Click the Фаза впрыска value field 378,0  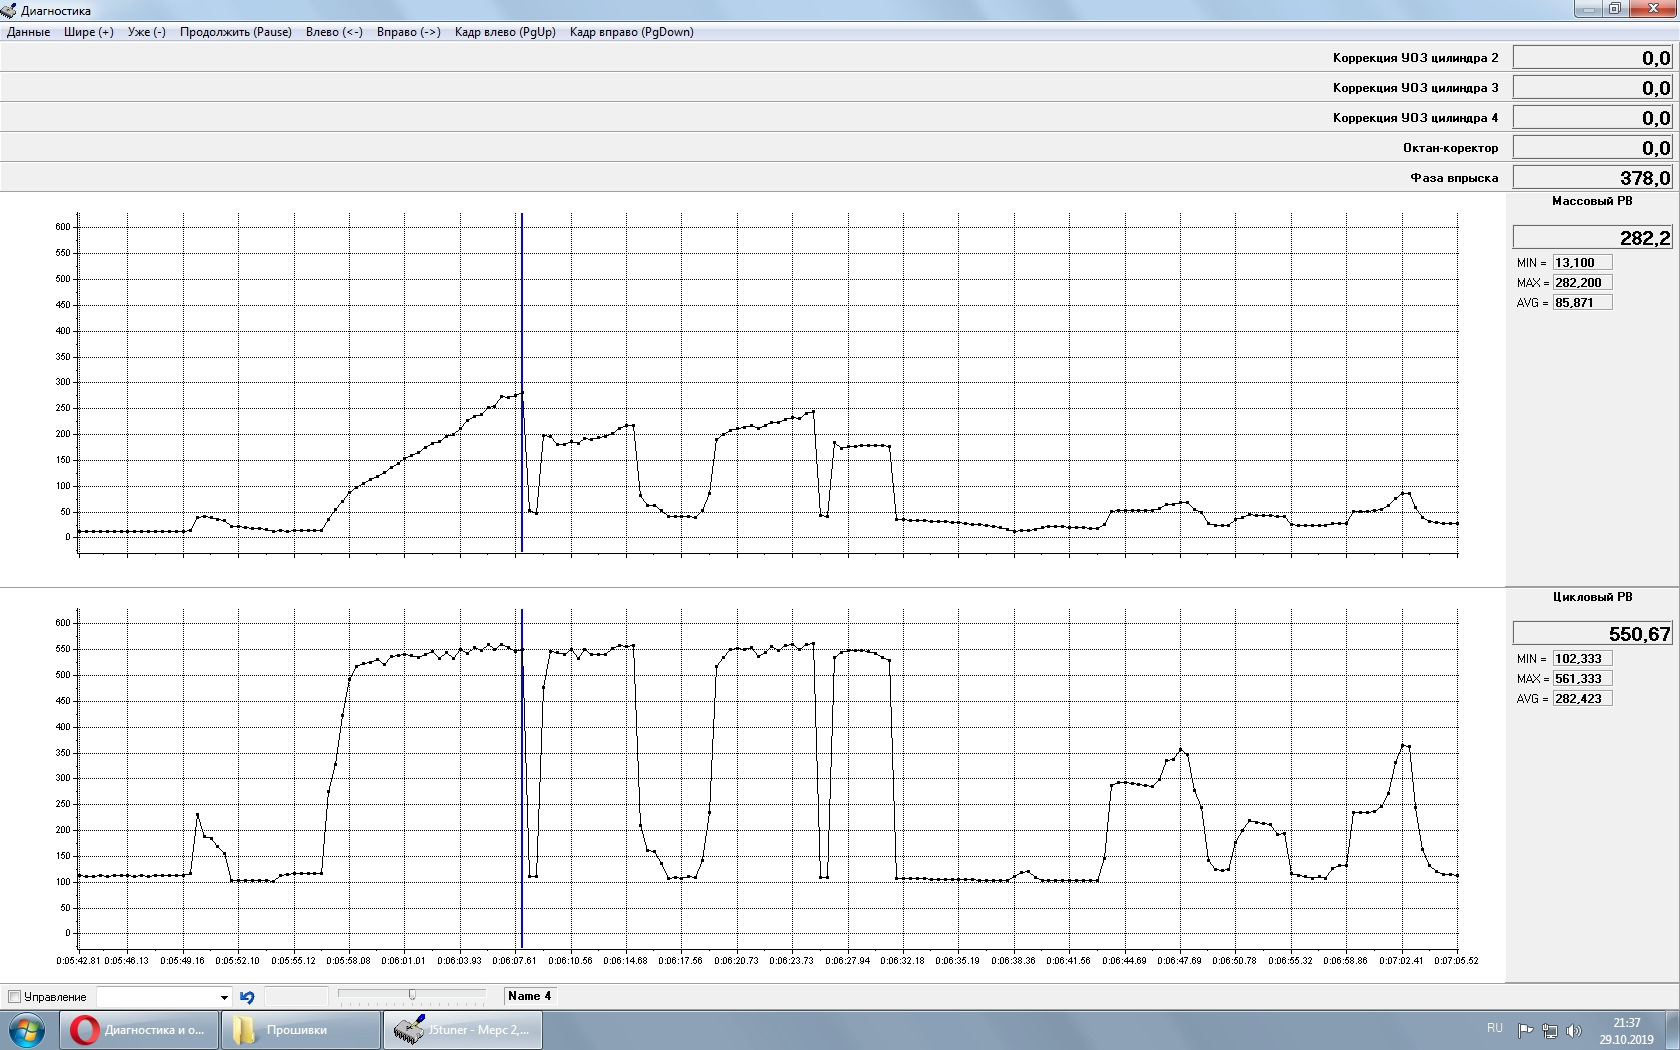(x=1592, y=177)
